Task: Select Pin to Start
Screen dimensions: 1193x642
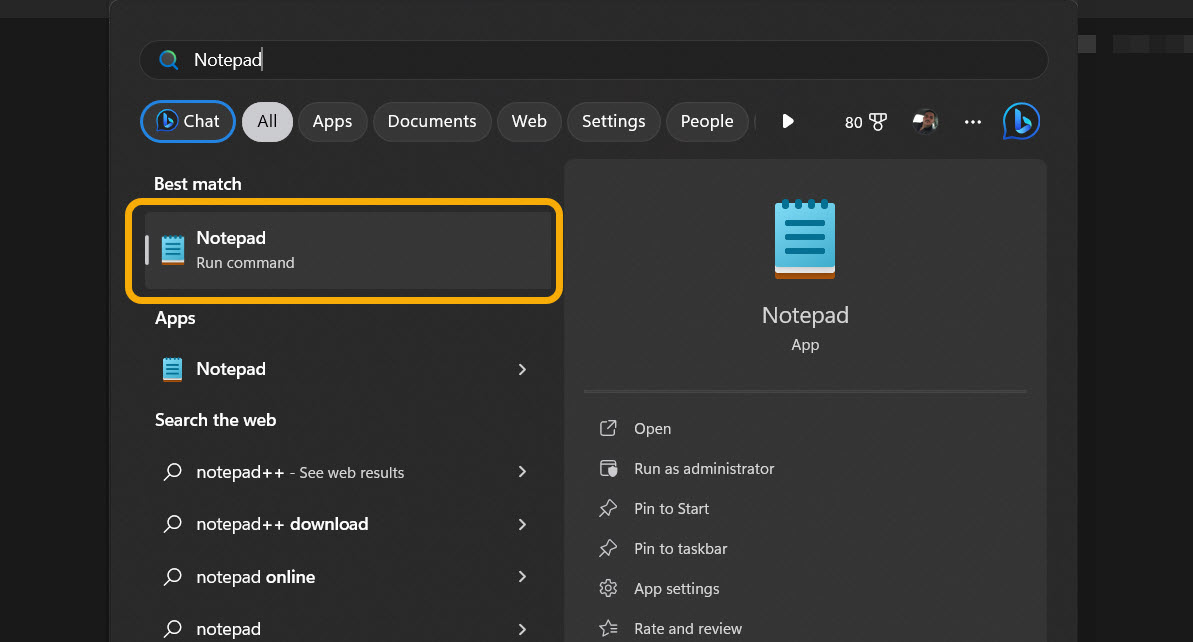Action: tap(671, 508)
